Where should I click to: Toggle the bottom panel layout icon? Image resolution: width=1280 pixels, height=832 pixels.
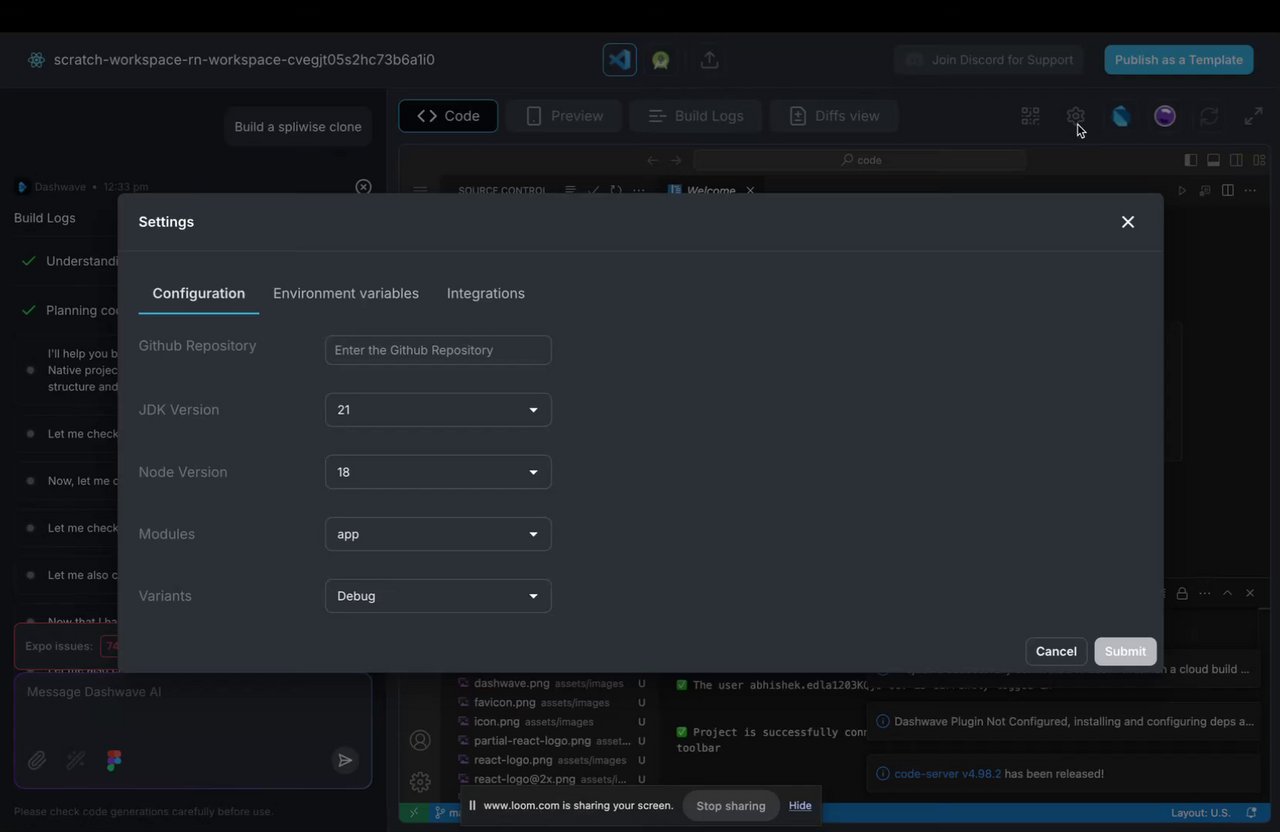[x=1213, y=160]
